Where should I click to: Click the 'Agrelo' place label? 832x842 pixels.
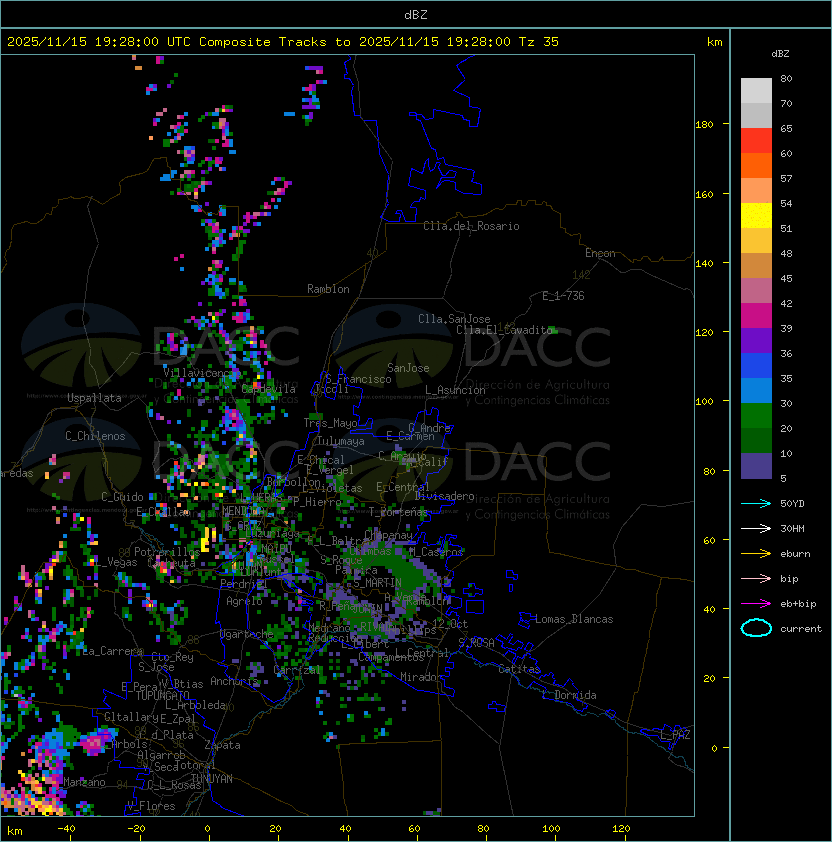pyautogui.click(x=244, y=601)
